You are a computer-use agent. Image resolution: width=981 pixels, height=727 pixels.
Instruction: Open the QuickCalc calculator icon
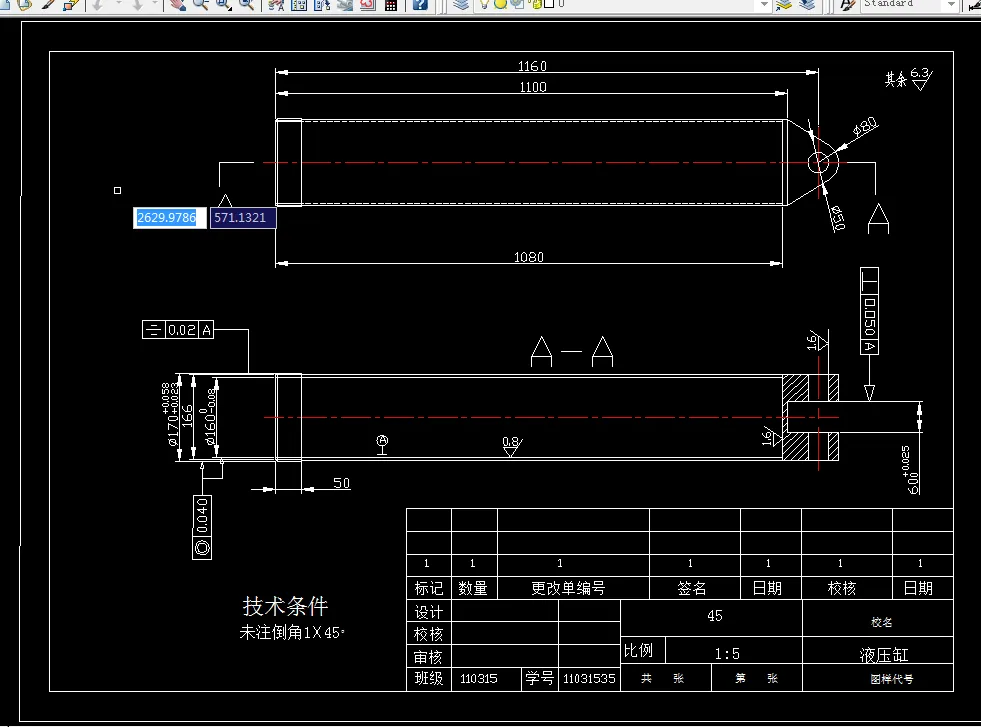point(391,4)
